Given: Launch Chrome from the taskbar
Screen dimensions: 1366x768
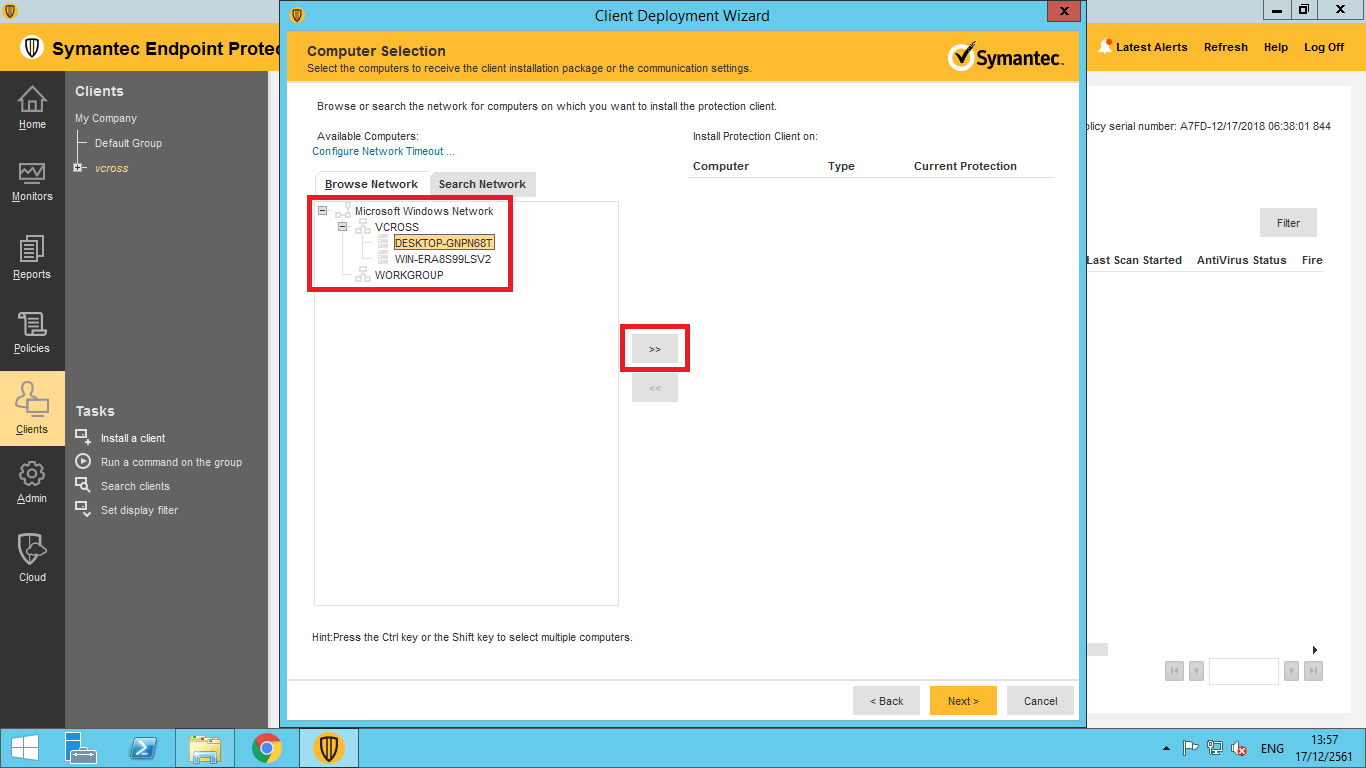Looking at the screenshot, I should point(266,748).
